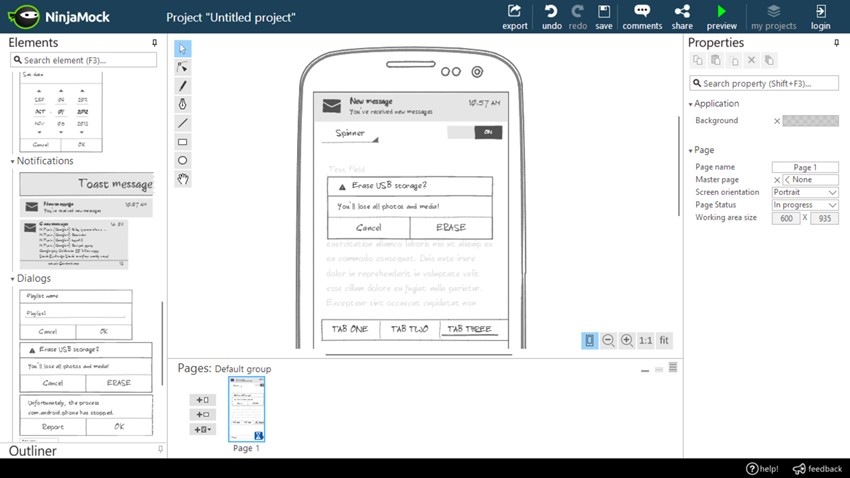
Task: Click the fit zoom button
Action: [664, 341]
